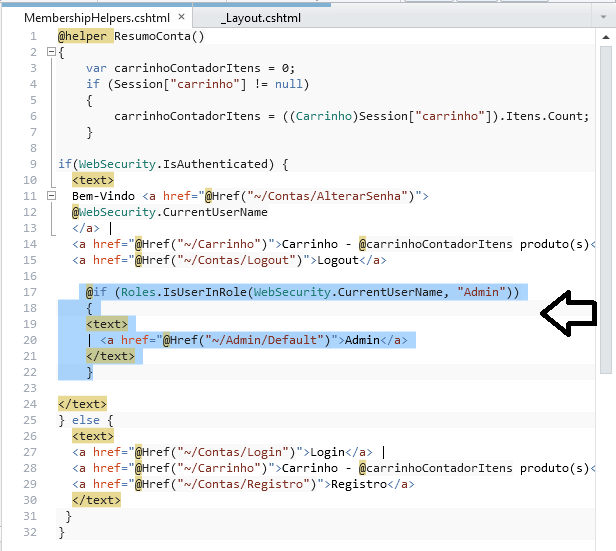This screenshot has height=551, width=616.
Task: Click line number 17
Action: [x=30, y=292]
